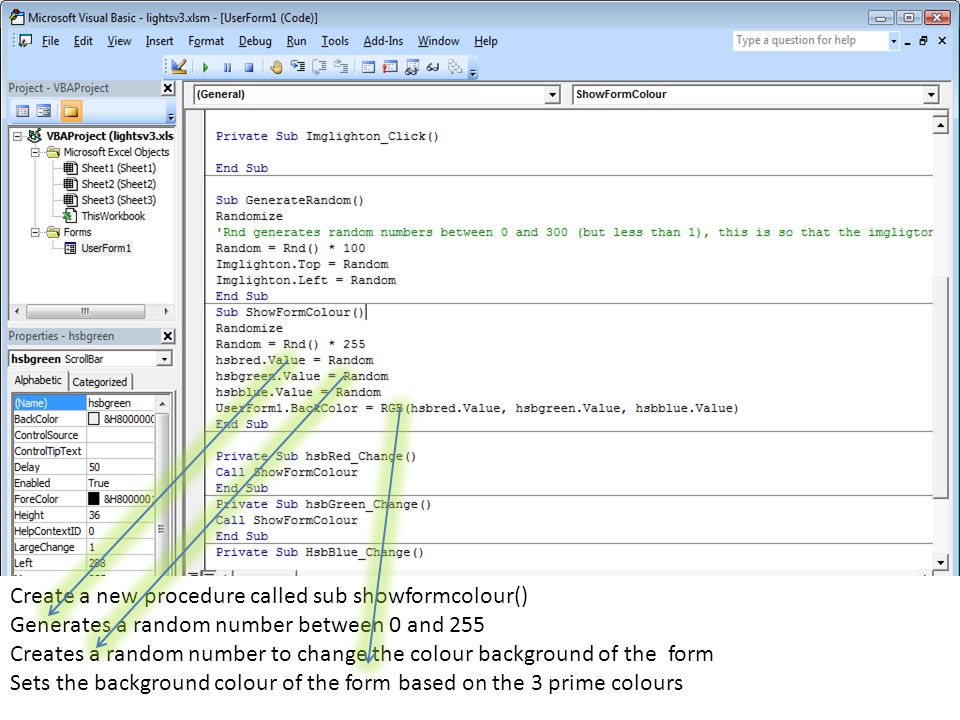The image size is (960, 720).
Task: Click View Code icon in Project panel
Action: tap(23, 111)
